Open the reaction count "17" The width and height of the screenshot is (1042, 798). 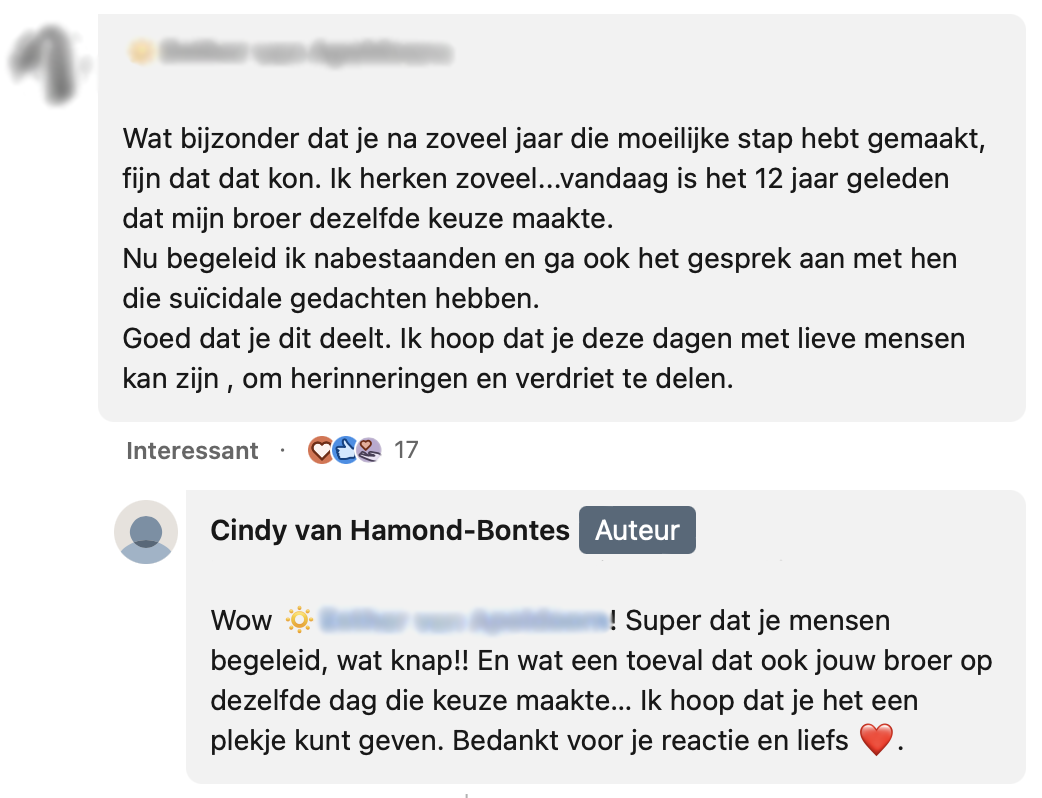pos(406,451)
